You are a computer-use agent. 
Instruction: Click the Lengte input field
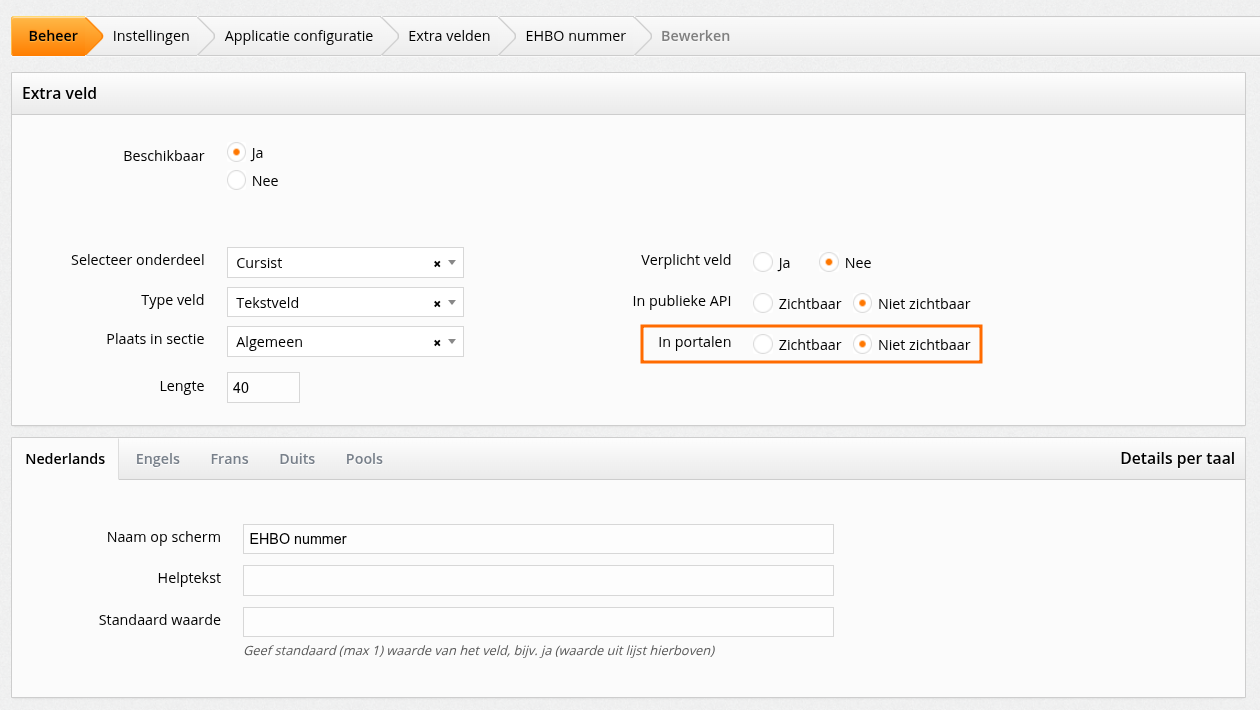[x=264, y=387]
